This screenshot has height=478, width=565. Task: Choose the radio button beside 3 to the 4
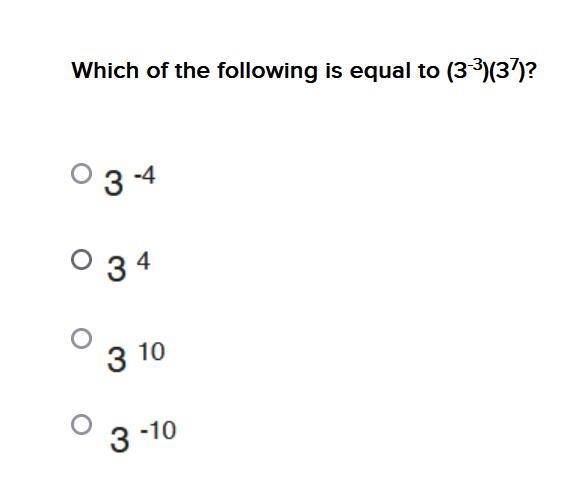point(81,259)
